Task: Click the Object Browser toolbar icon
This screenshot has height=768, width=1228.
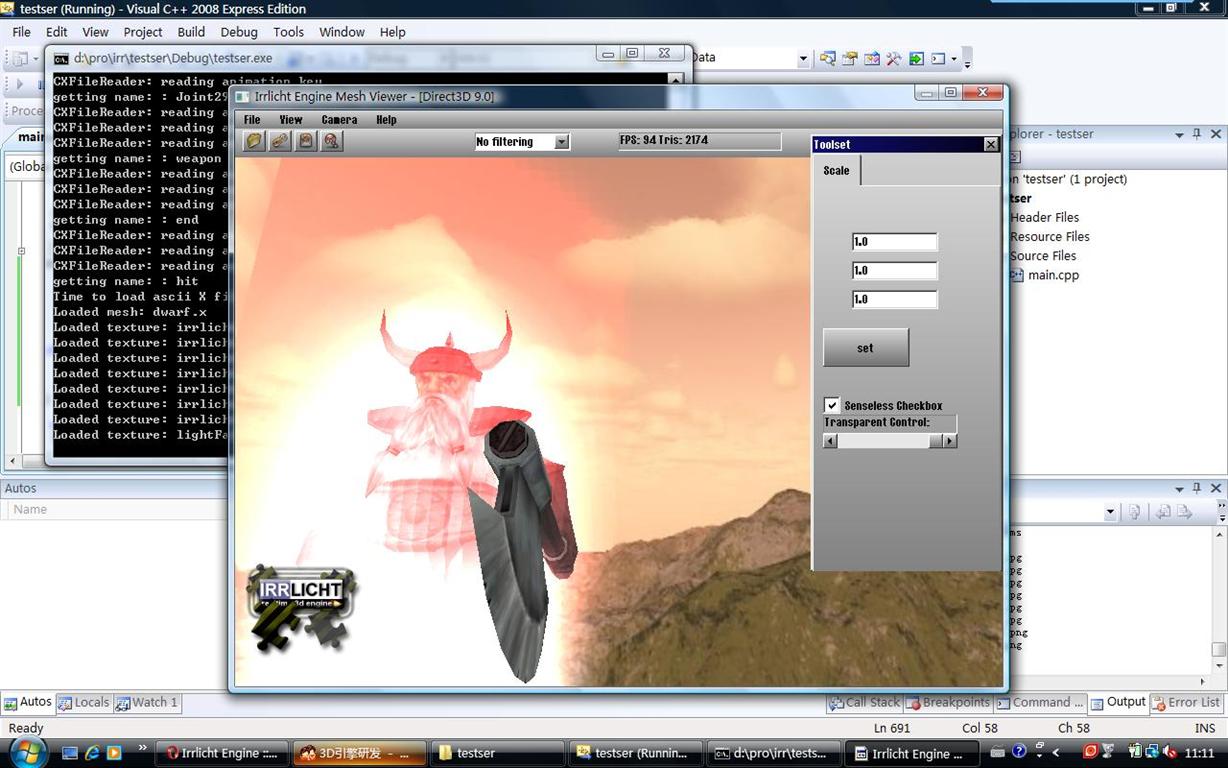Action: (872, 59)
